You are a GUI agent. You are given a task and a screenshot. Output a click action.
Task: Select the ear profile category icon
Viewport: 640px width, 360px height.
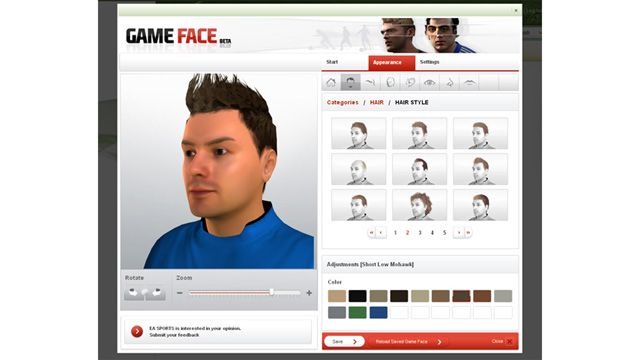410,82
